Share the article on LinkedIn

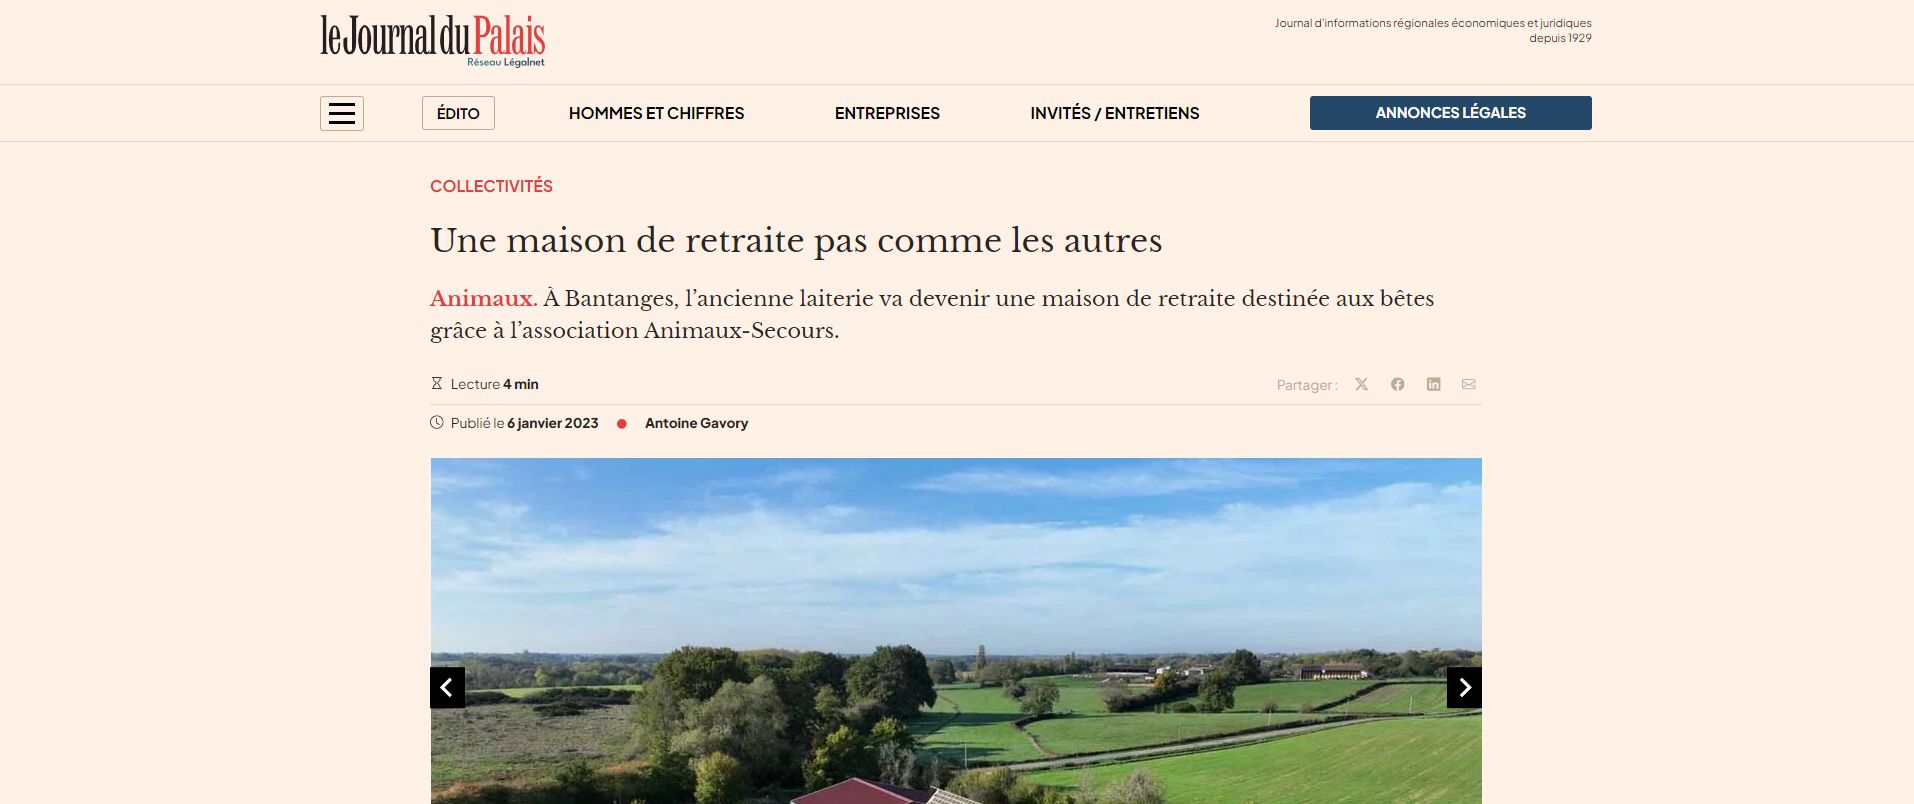[x=1433, y=384]
